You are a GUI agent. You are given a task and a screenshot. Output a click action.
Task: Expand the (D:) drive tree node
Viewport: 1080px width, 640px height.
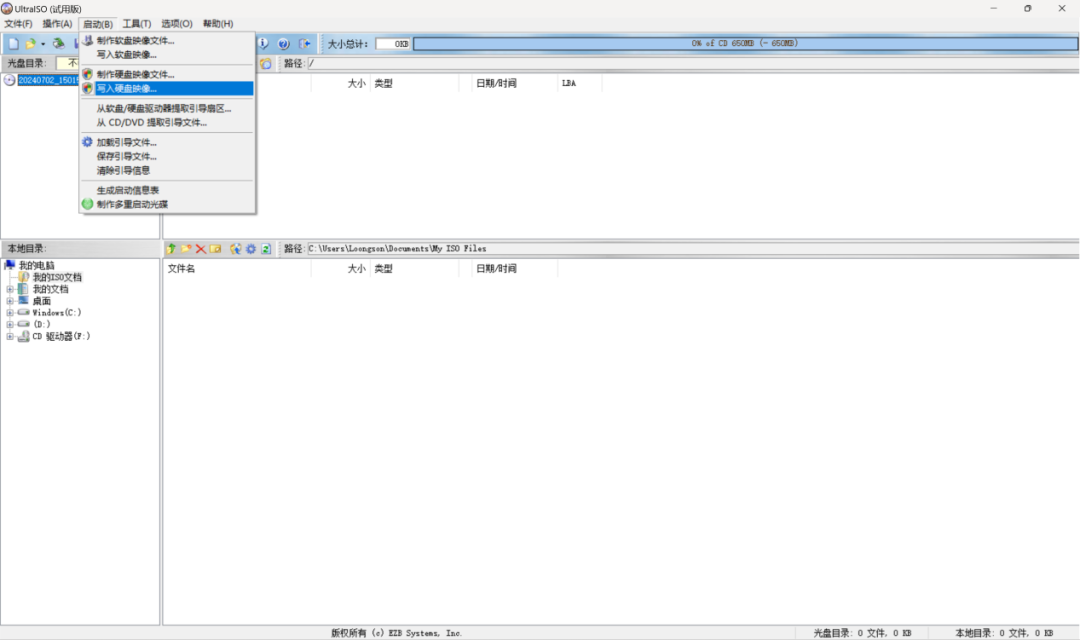click(x=10, y=324)
